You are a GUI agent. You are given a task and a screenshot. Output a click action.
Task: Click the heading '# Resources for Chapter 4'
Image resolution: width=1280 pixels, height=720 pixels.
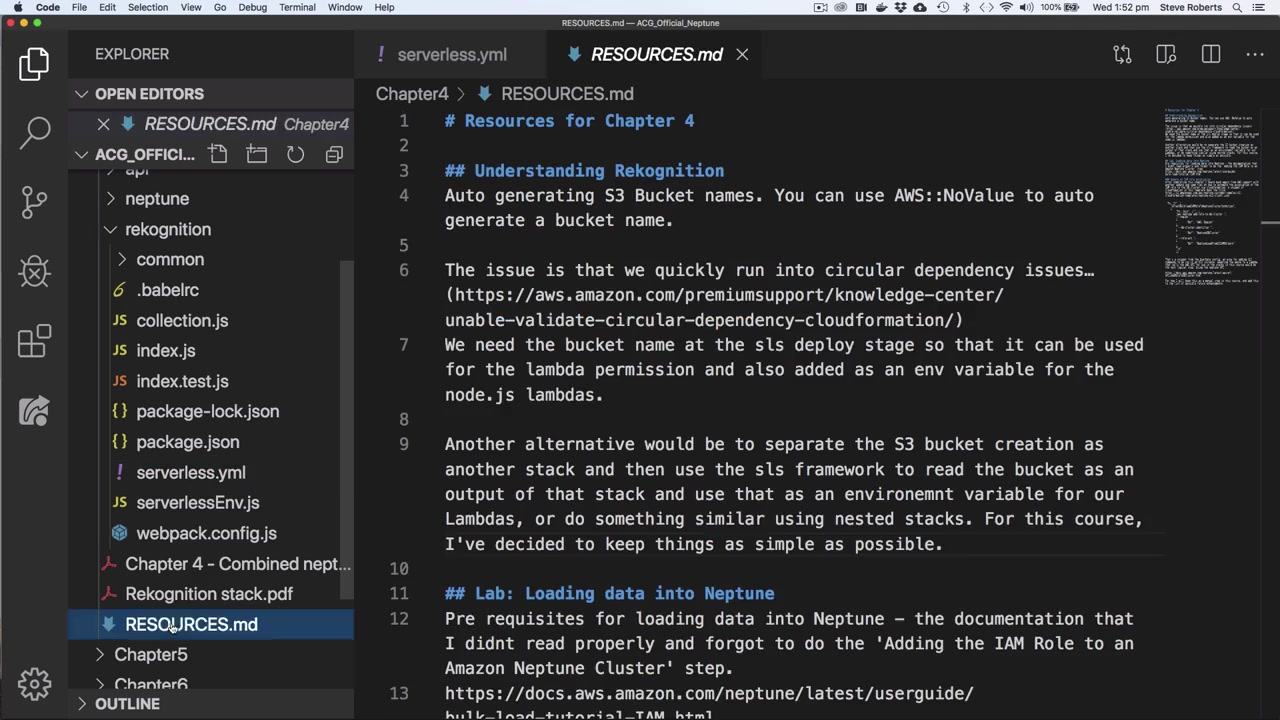tap(569, 121)
